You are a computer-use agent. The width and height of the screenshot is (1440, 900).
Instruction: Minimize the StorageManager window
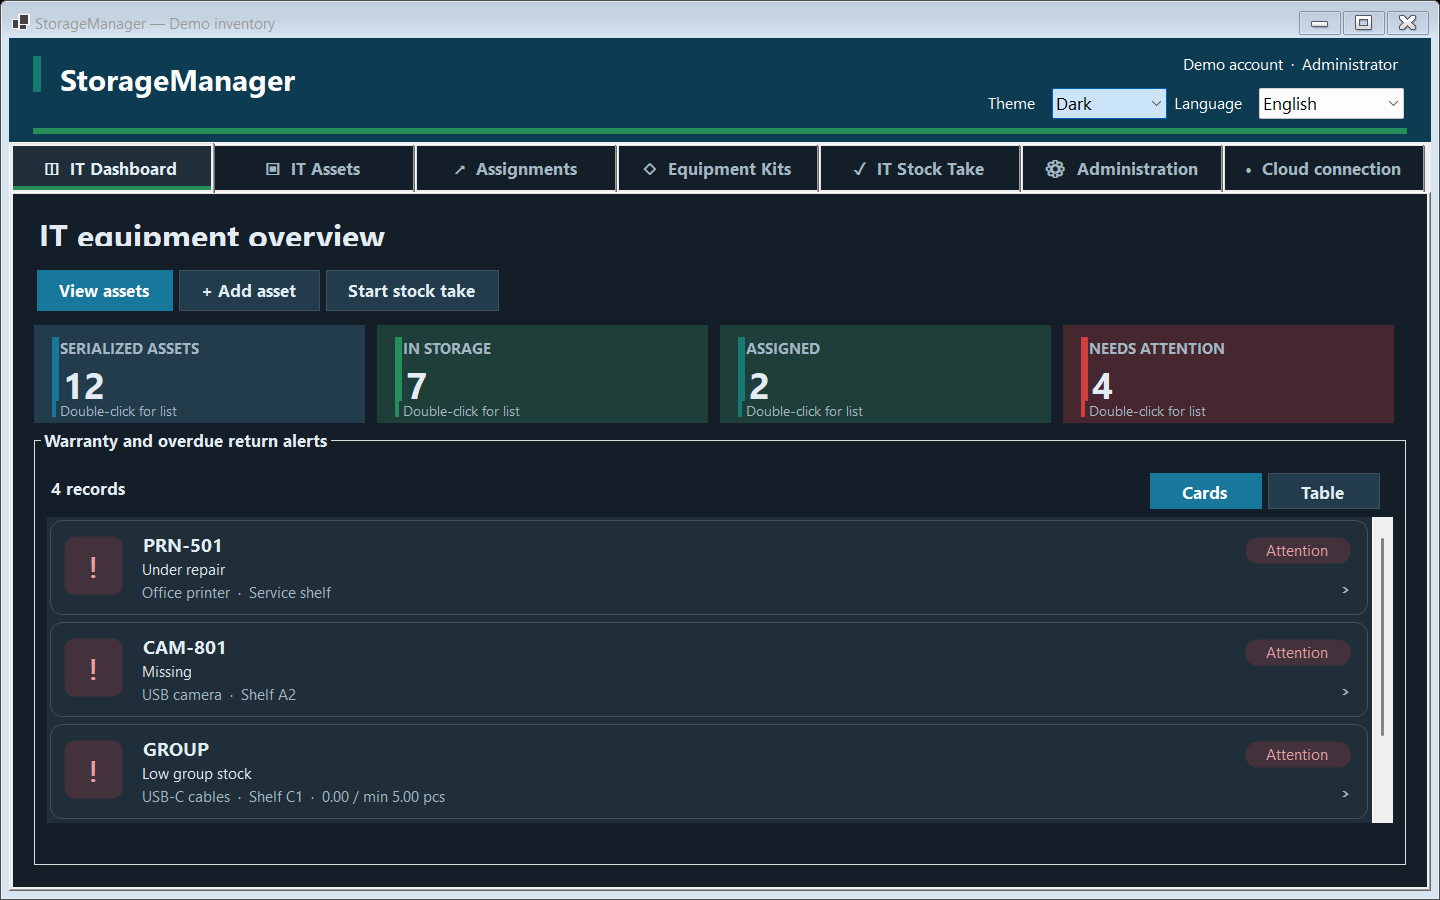[x=1320, y=22]
